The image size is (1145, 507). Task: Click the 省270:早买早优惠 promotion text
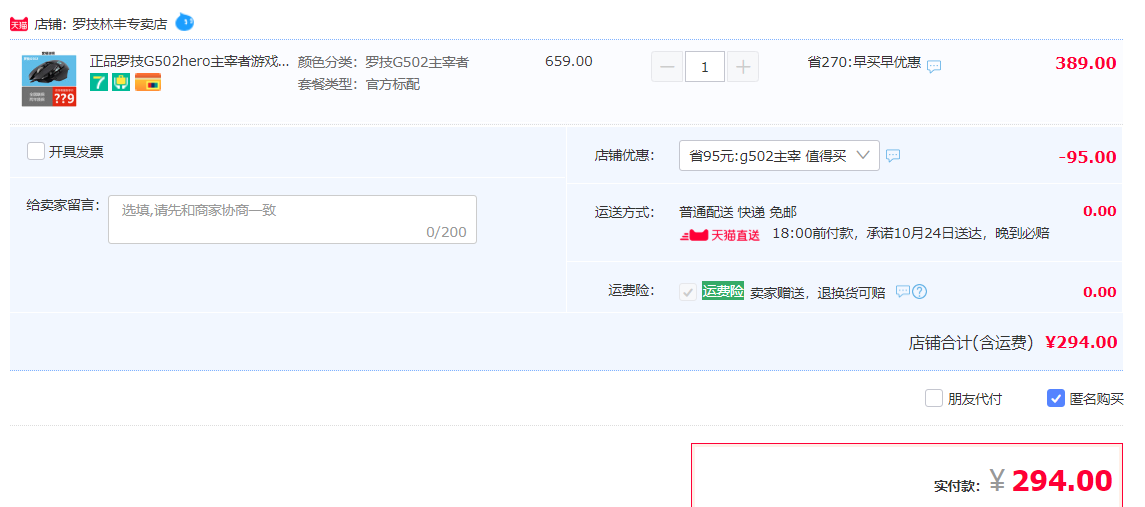point(864,62)
